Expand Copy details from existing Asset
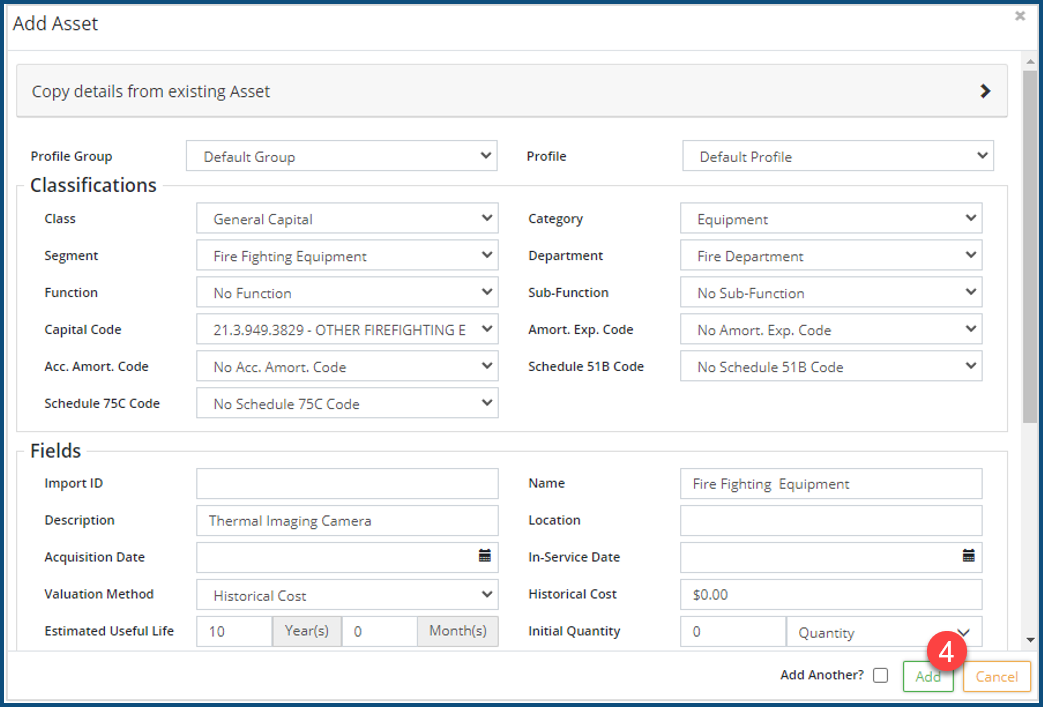 [984, 91]
